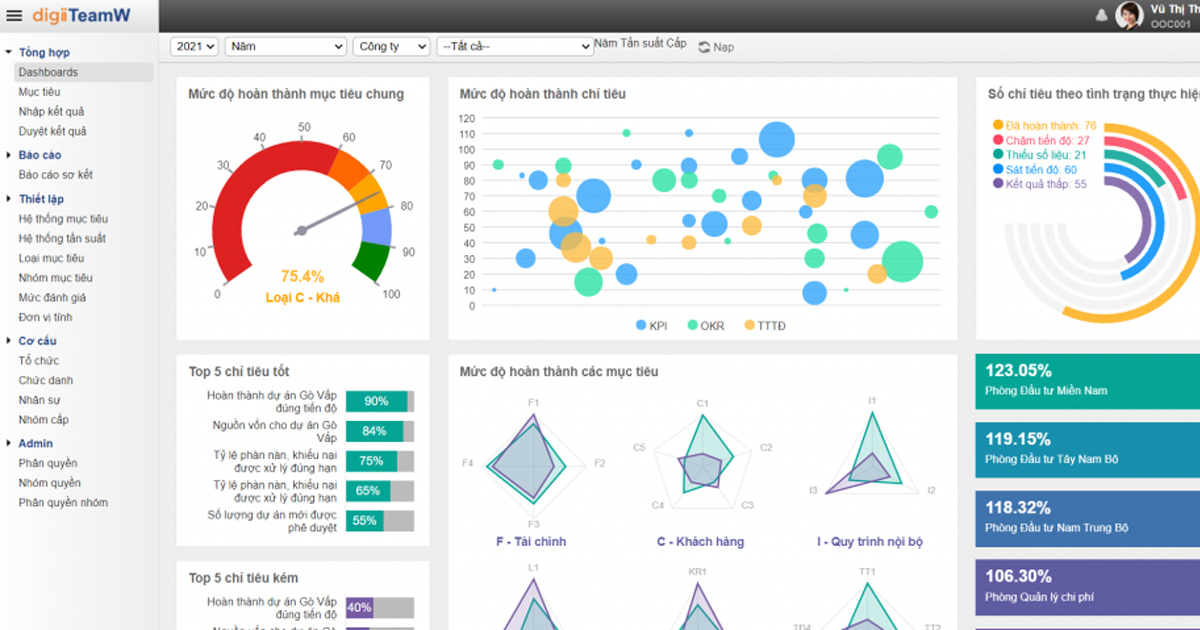Click the Nạp refresh icon
This screenshot has height=630, width=1200.
[704, 47]
